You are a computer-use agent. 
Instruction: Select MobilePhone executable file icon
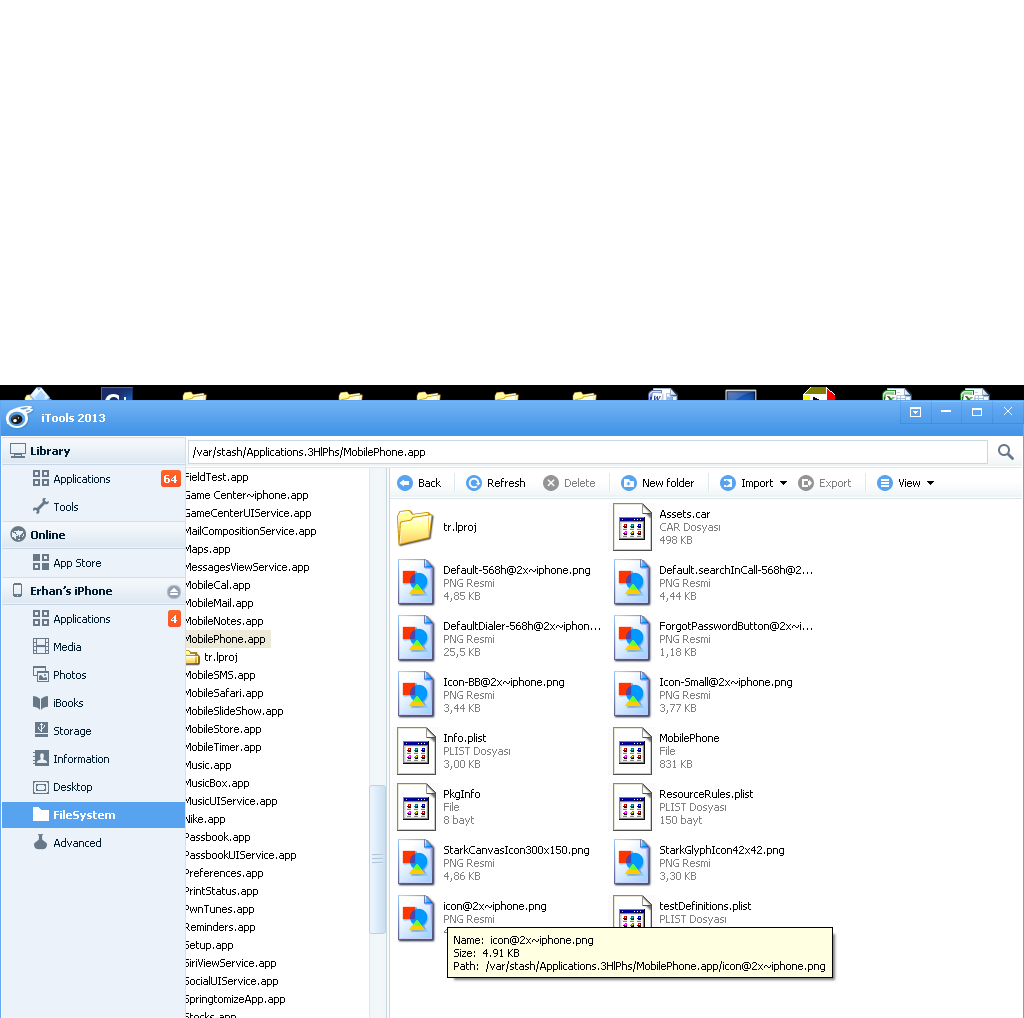tap(632, 751)
